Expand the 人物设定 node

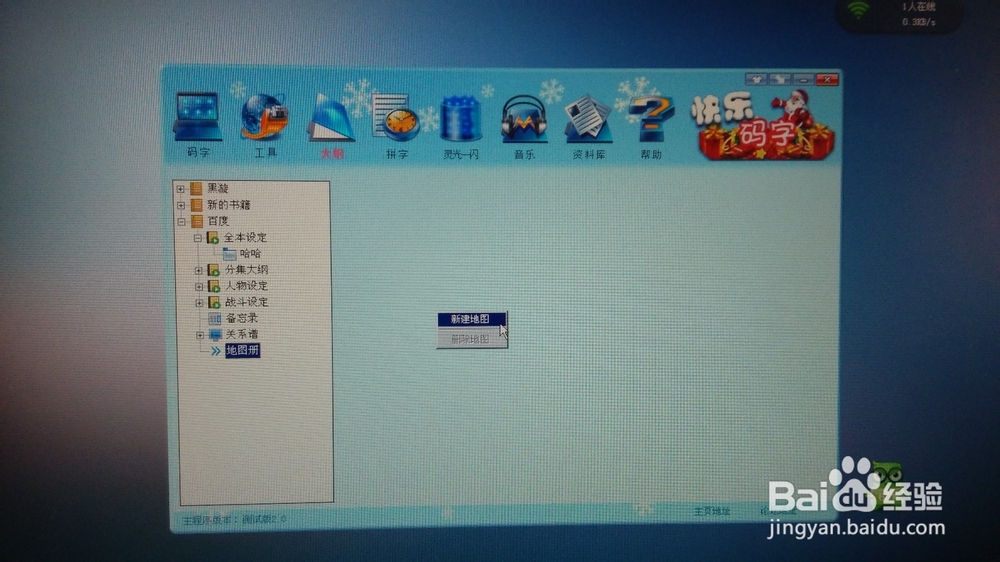(x=198, y=286)
